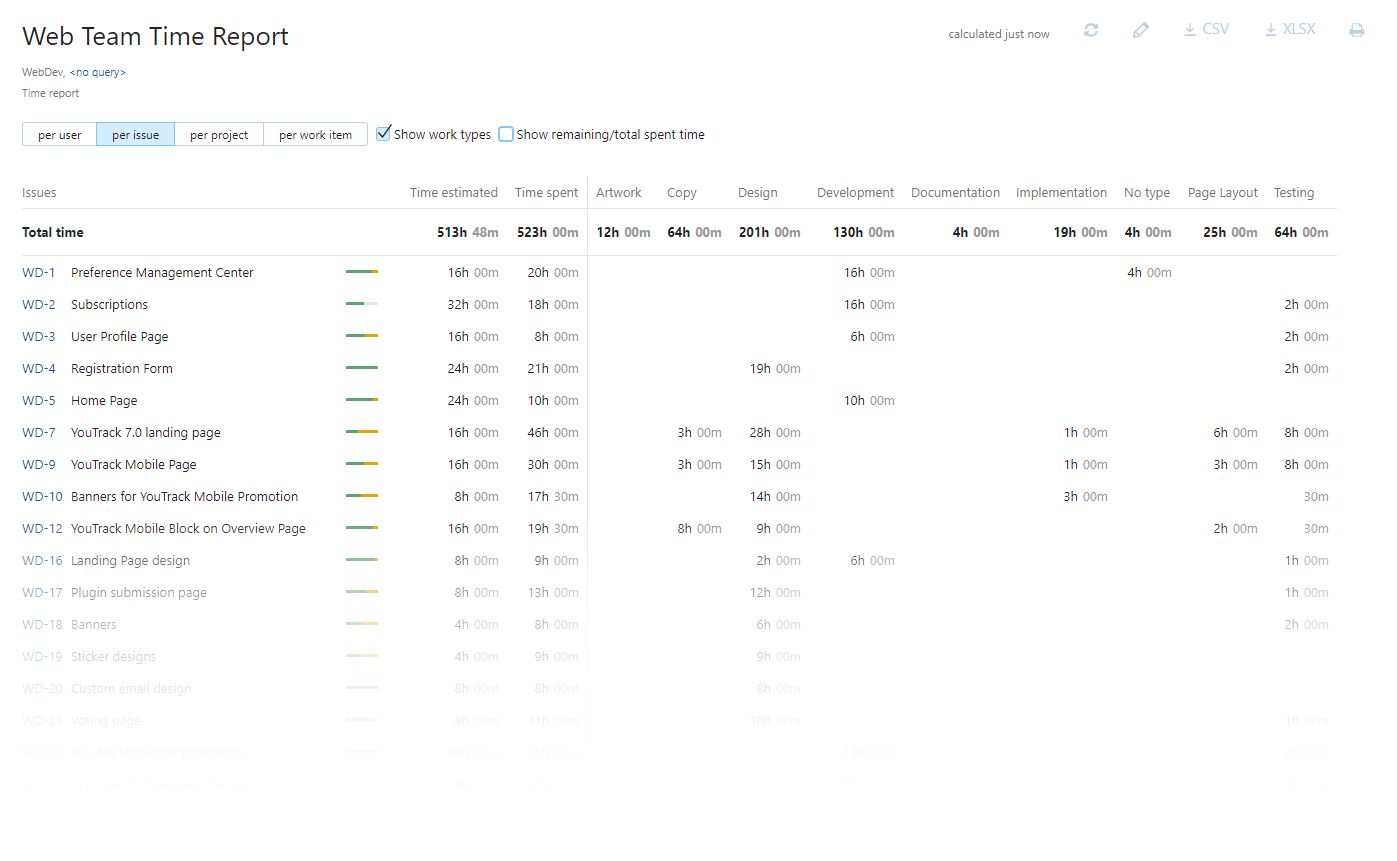Click the progress bar next to Subscriptions

pyautogui.click(x=361, y=304)
